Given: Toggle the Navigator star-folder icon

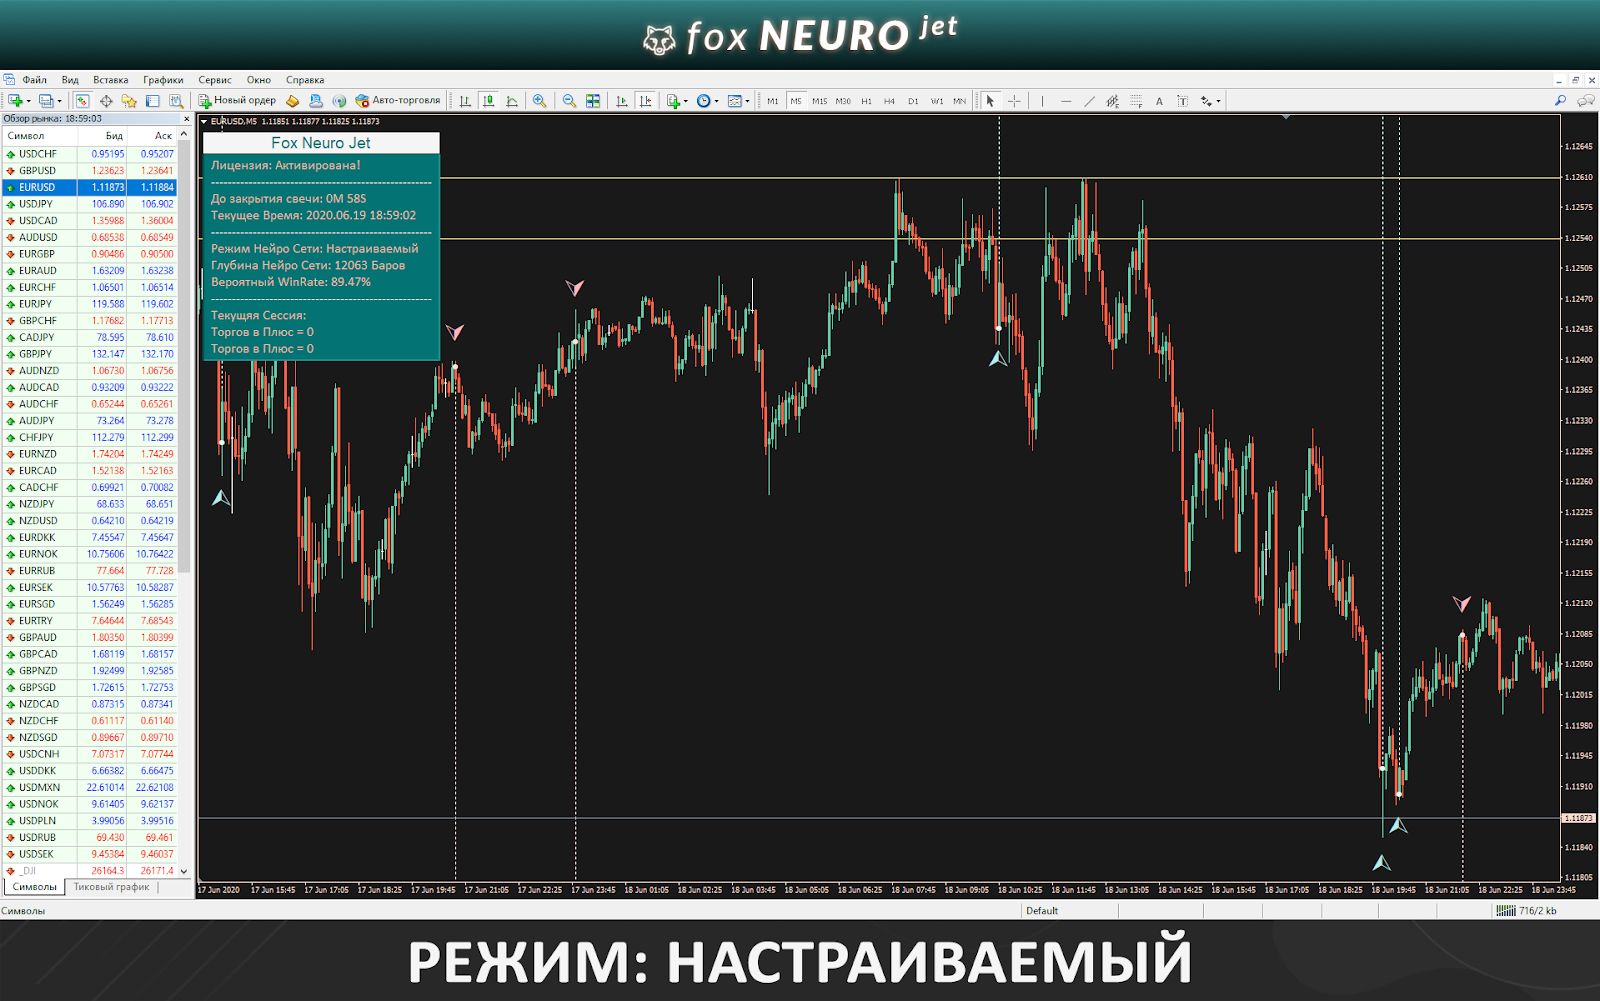Looking at the screenshot, I should click(x=129, y=101).
